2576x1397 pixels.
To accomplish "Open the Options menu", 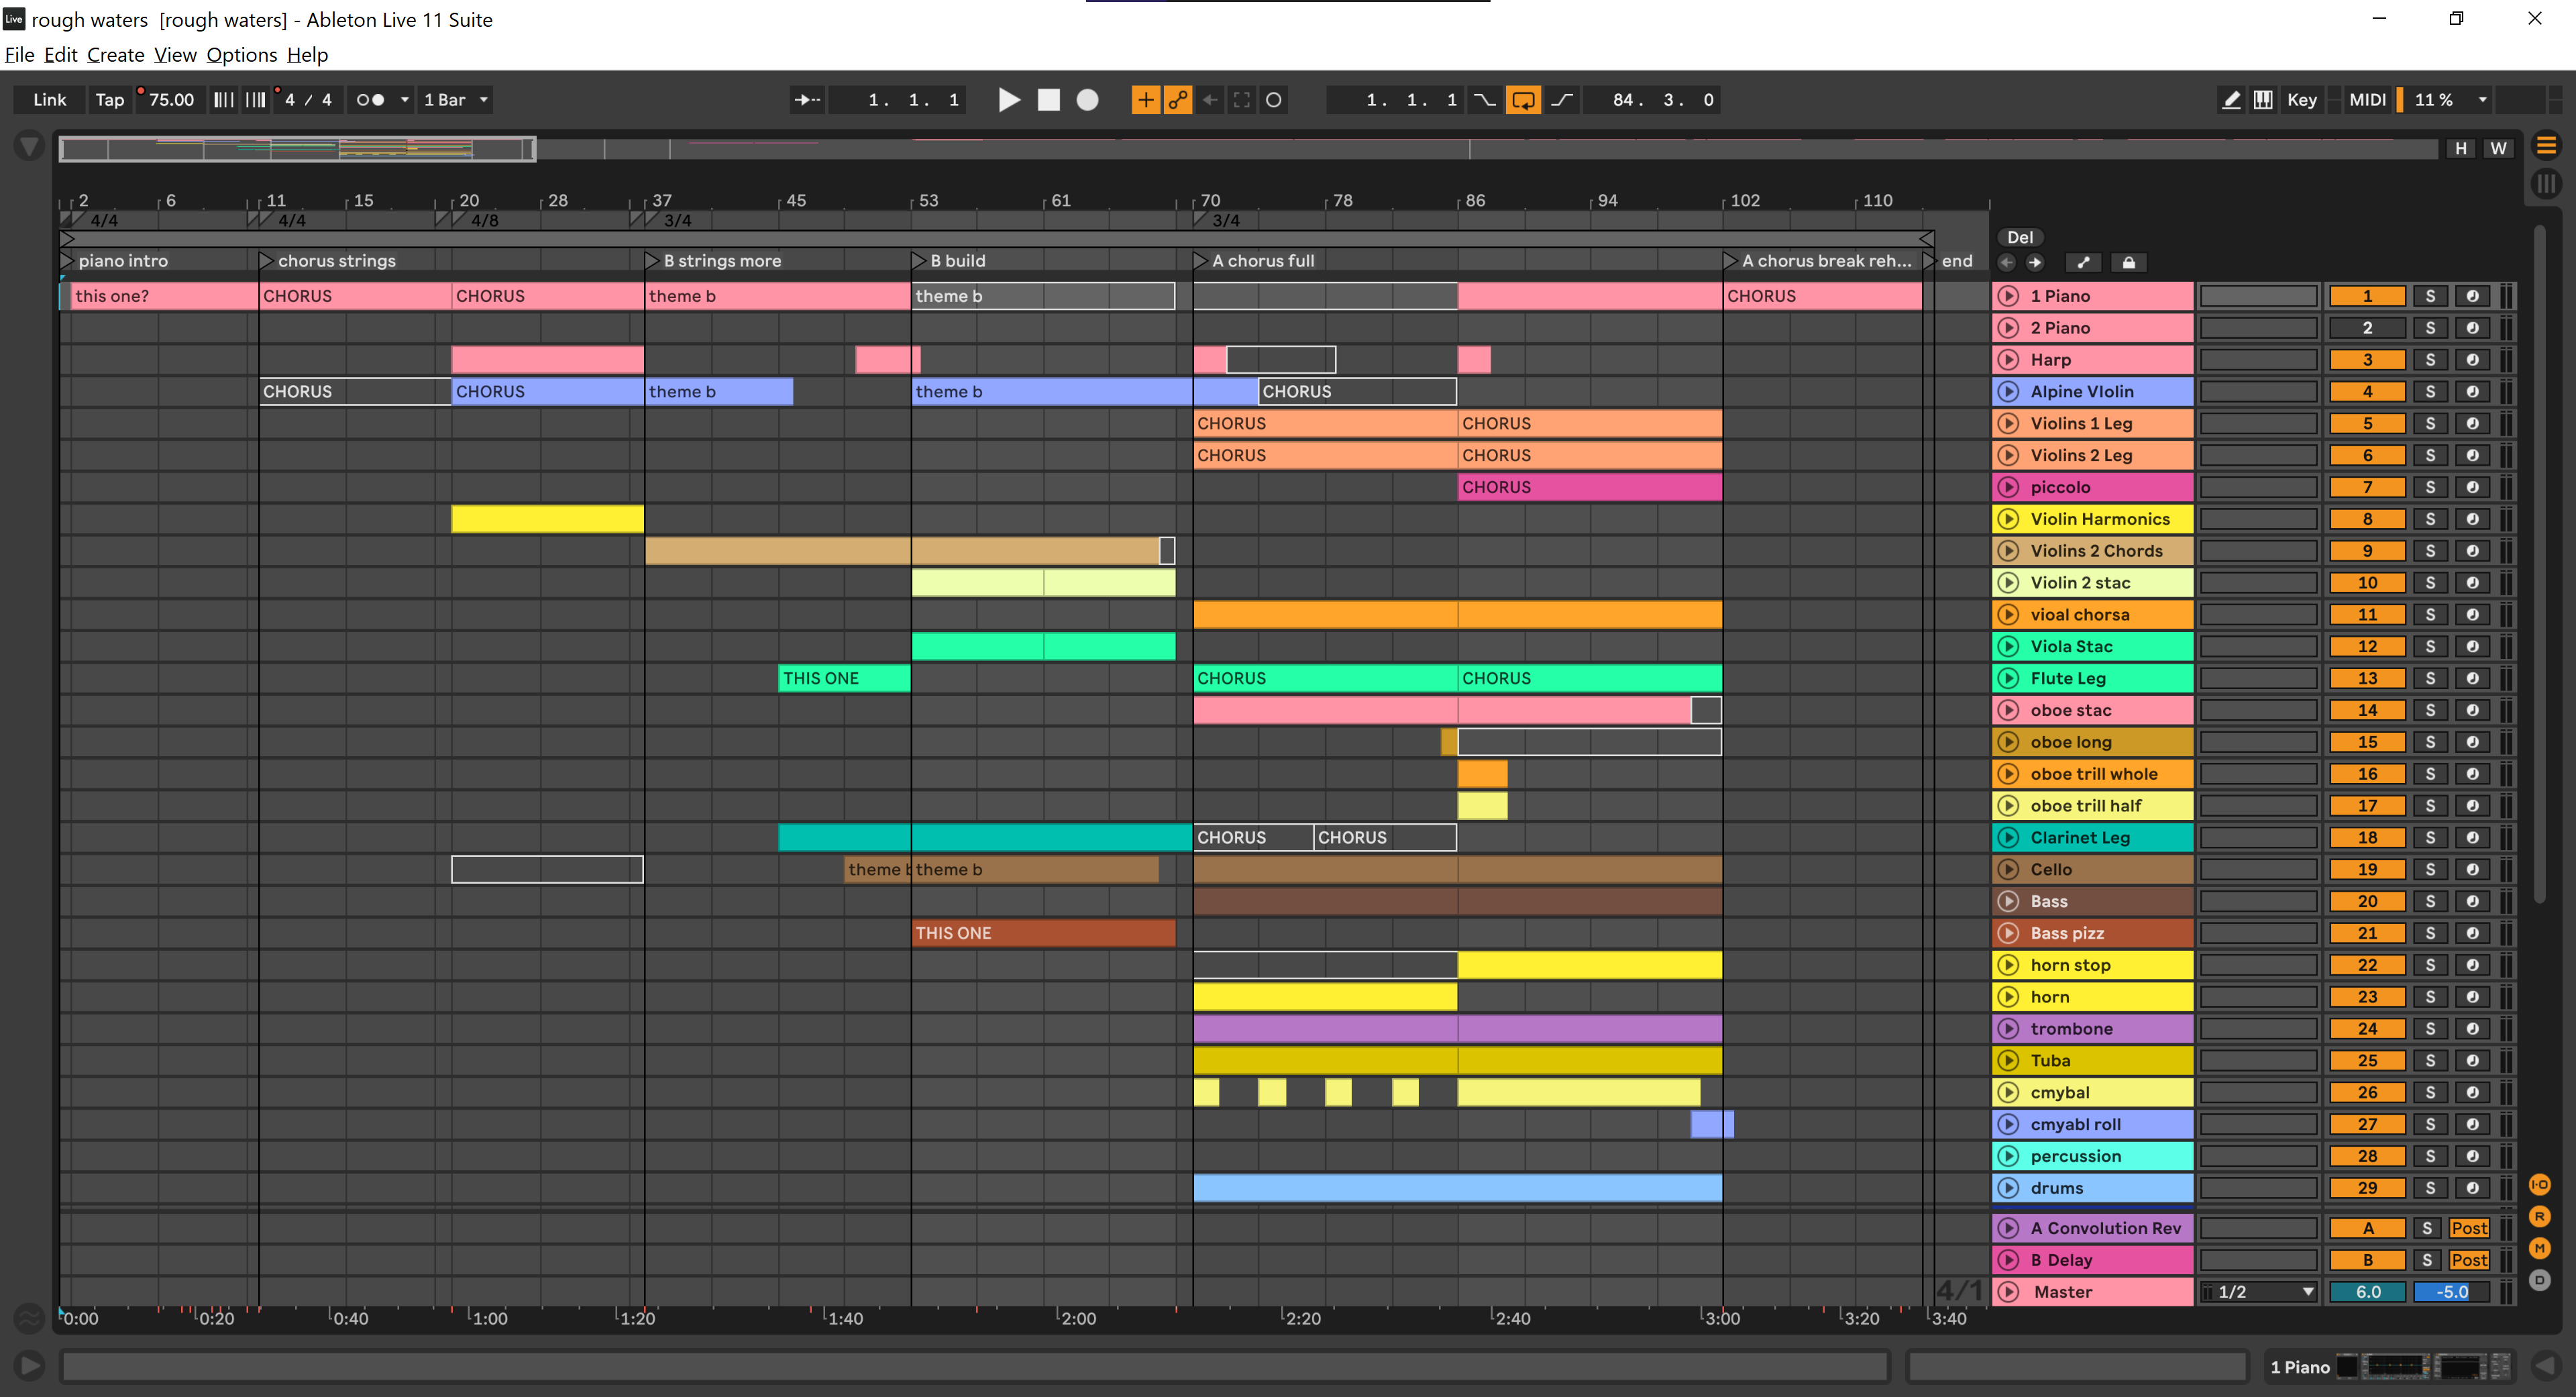I will 241,55.
